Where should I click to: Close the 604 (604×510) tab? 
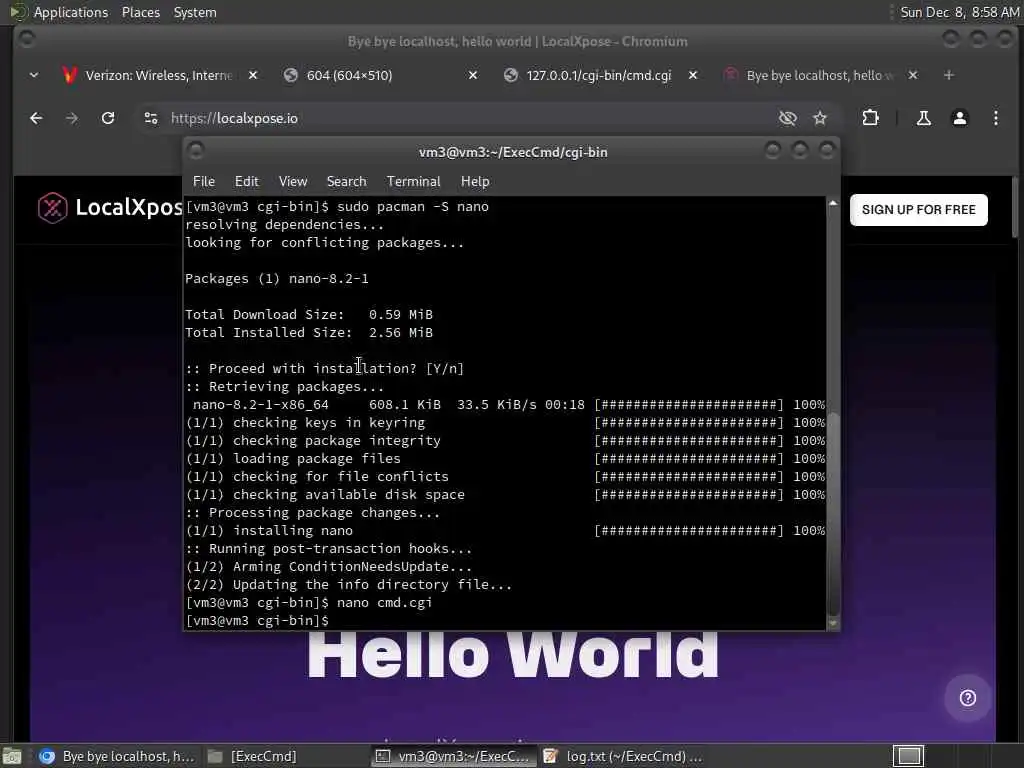(x=473, y=76)
